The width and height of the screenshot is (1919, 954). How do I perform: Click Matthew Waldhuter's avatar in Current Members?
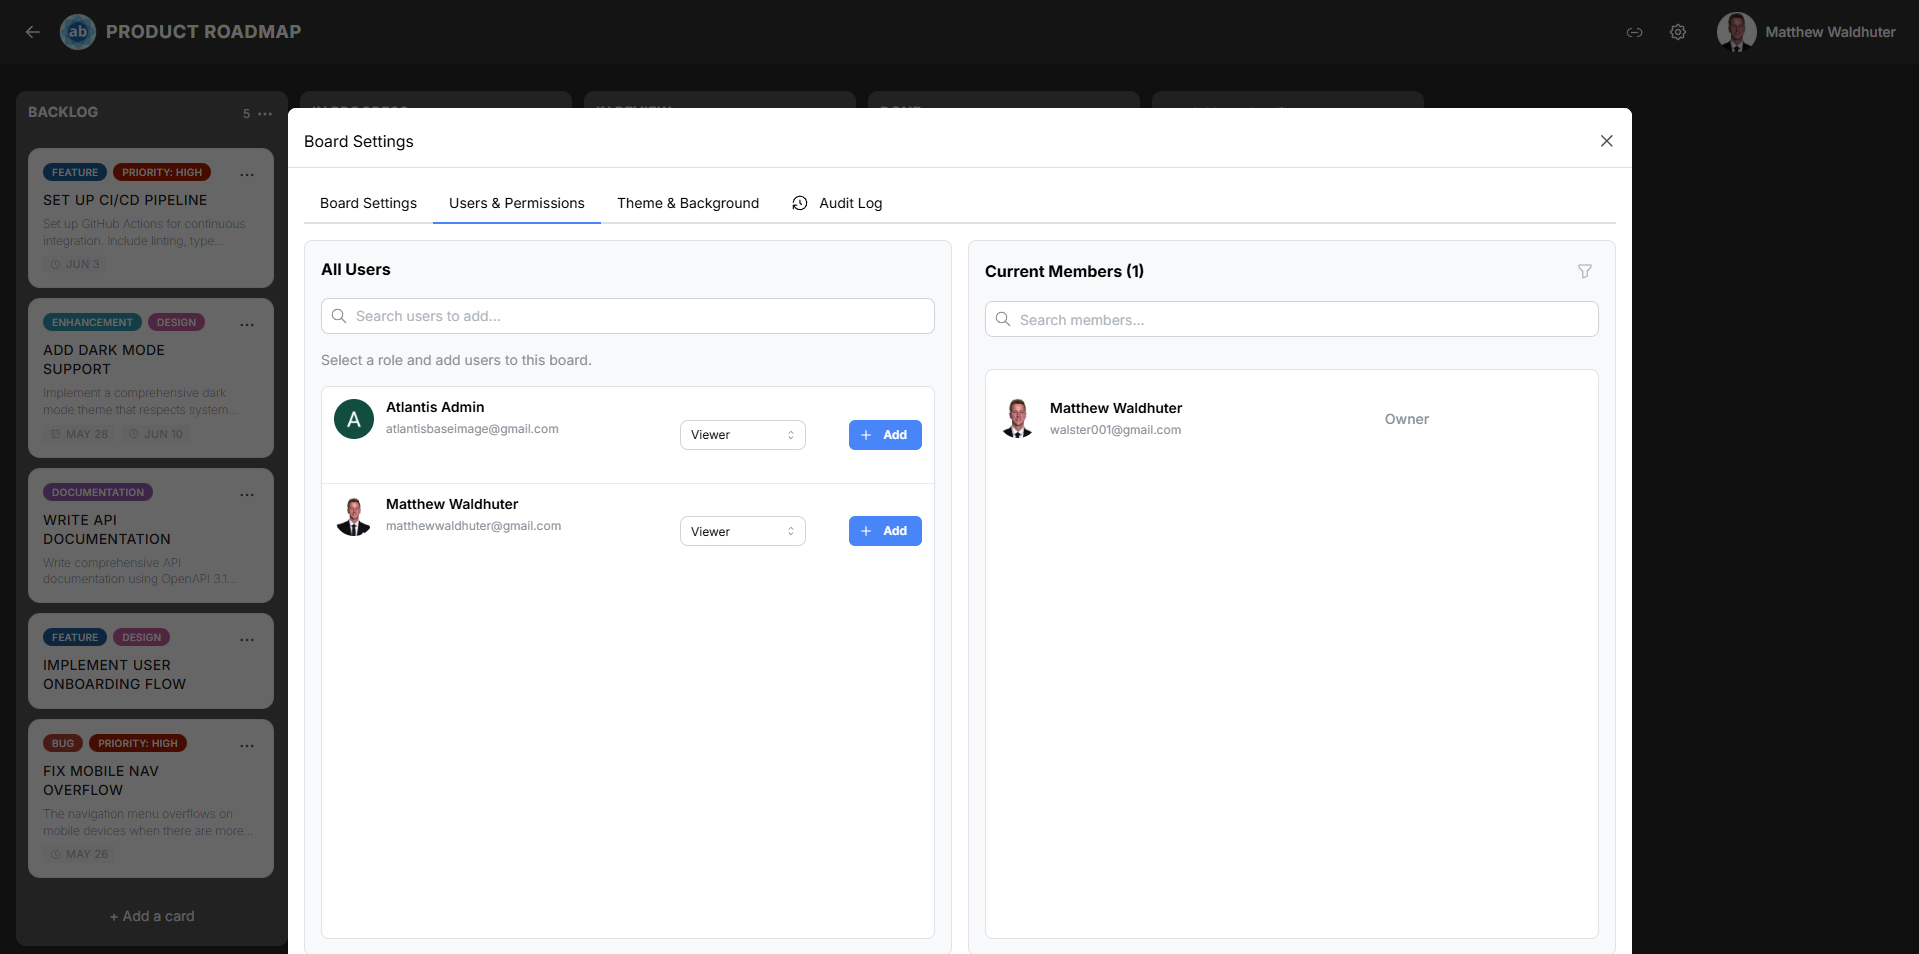pyautogui.click(x=1018, y=418)
